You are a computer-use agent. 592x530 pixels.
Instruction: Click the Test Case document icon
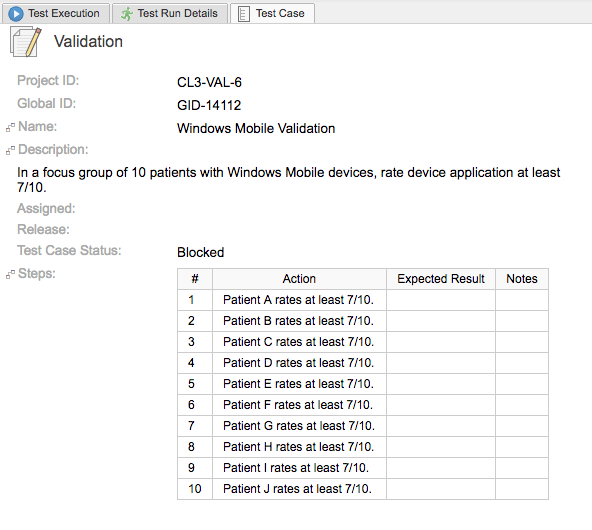tap(244, 14)
